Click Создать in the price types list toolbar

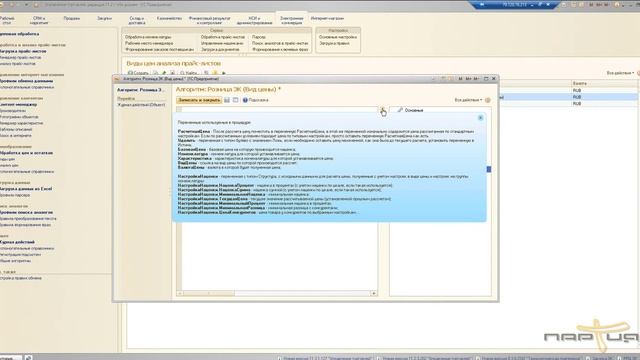pos(138,73)
